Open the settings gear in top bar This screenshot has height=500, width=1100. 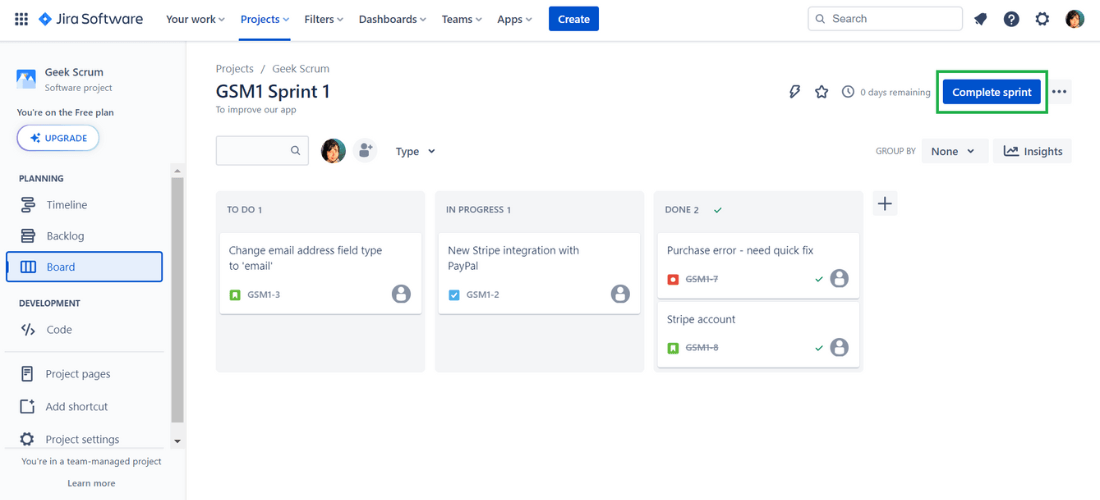[1042, 19]
